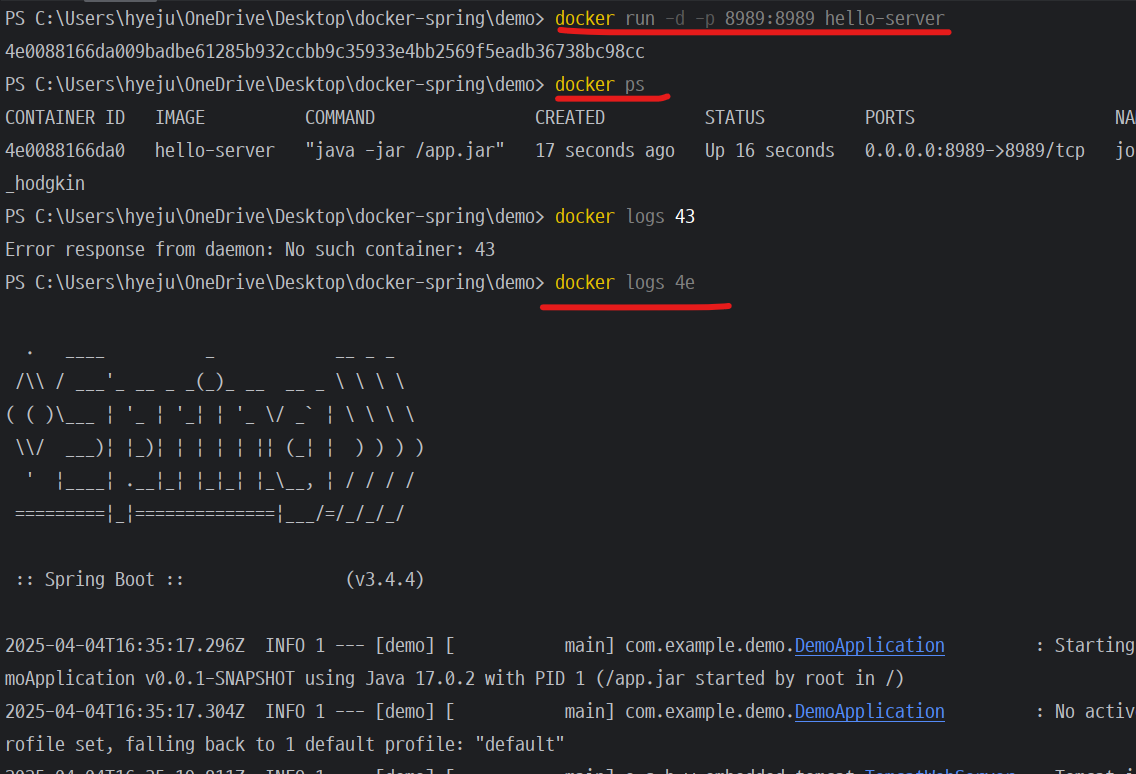Click the timestamp 2025-04-04T16:35:17.296Z
Screen dimensions: 1136x774
125,645
